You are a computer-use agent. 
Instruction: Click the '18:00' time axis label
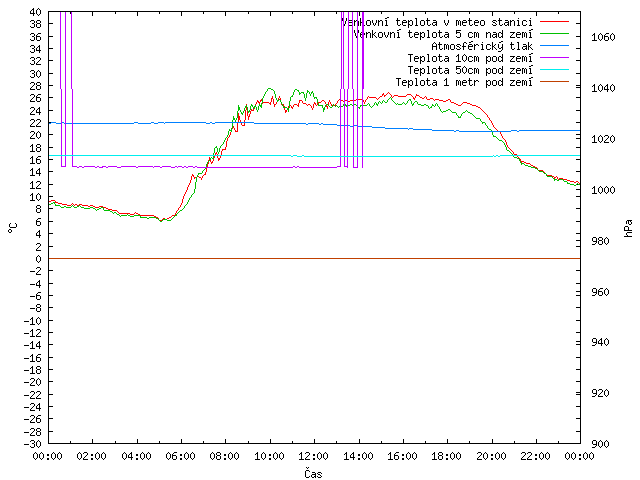[x=447, y=456]
